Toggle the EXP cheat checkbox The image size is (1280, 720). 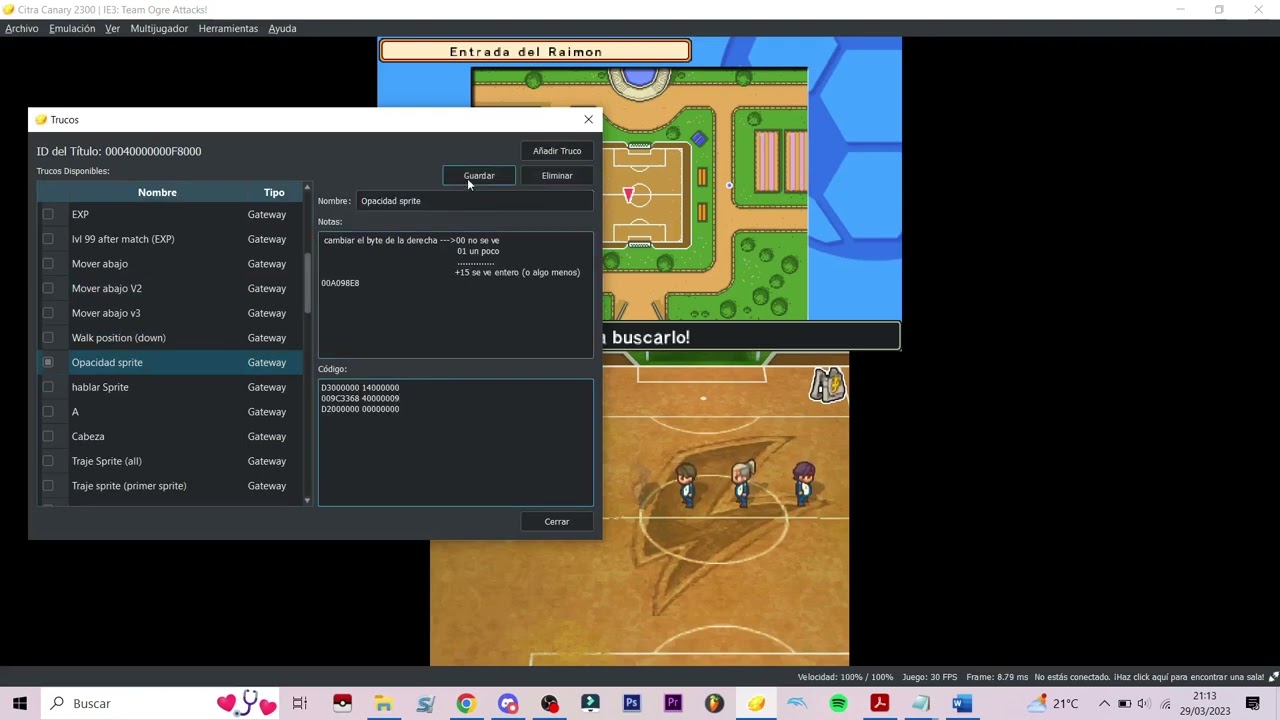coord(48,214)
